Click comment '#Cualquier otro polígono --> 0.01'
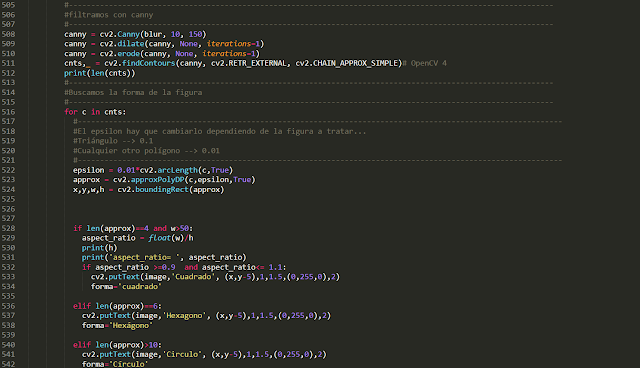 [146, 151]
